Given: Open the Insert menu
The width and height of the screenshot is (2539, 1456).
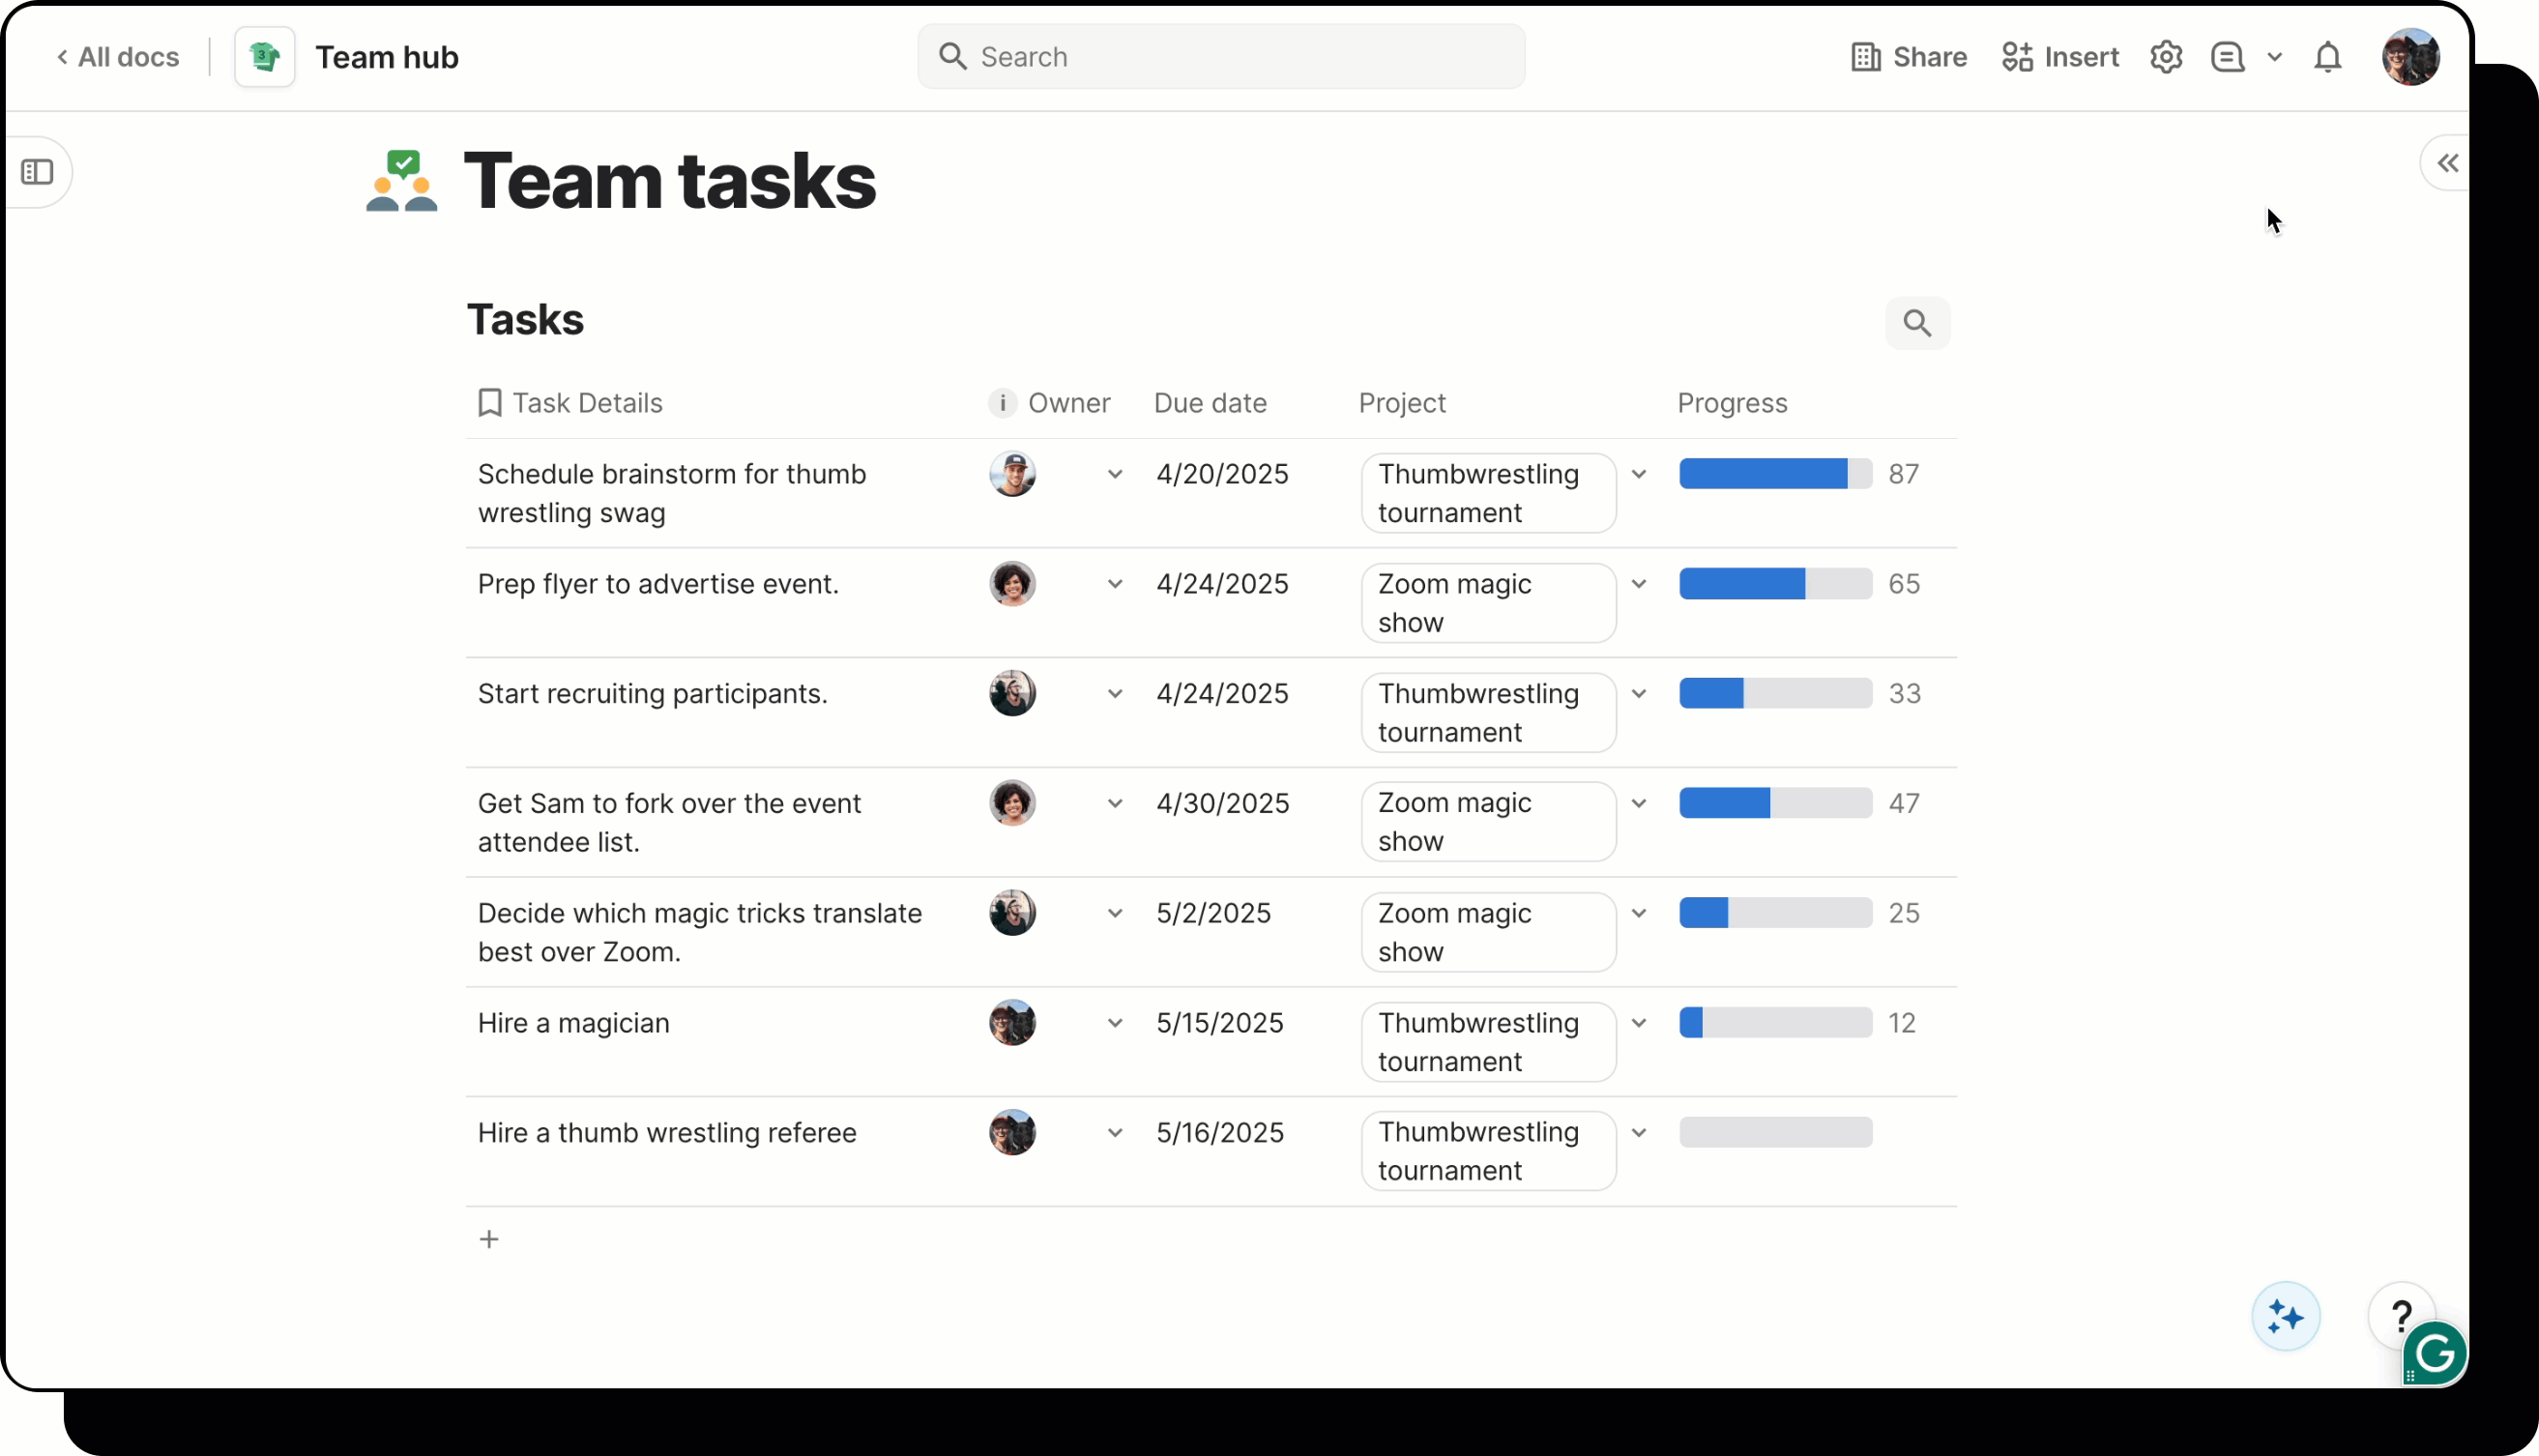Looking at the screenshot, I should [x=2060, y=57].
